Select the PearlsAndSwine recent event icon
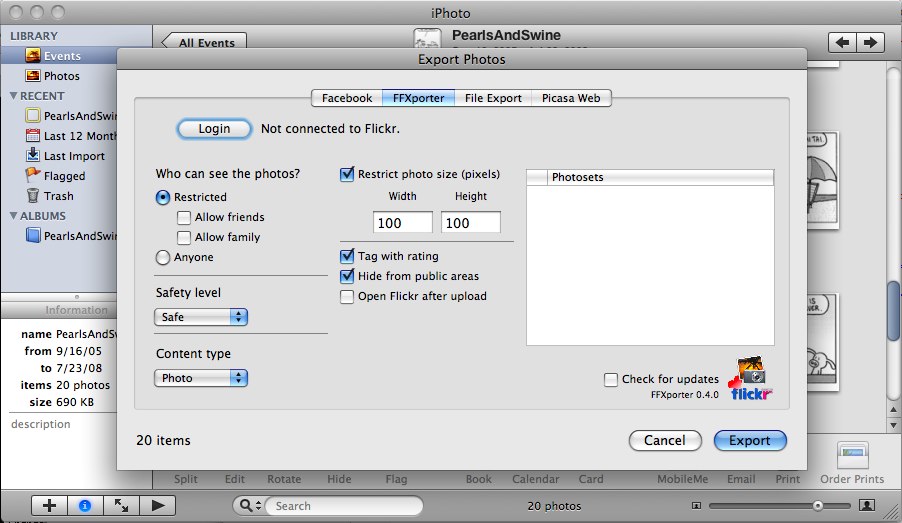The image size is (902, 523). [33, 116]
